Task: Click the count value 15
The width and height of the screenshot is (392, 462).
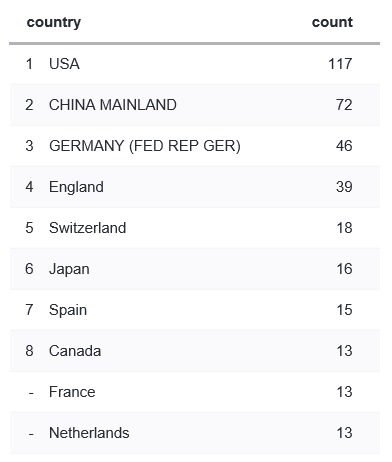Action: click(x=344, y=310)
